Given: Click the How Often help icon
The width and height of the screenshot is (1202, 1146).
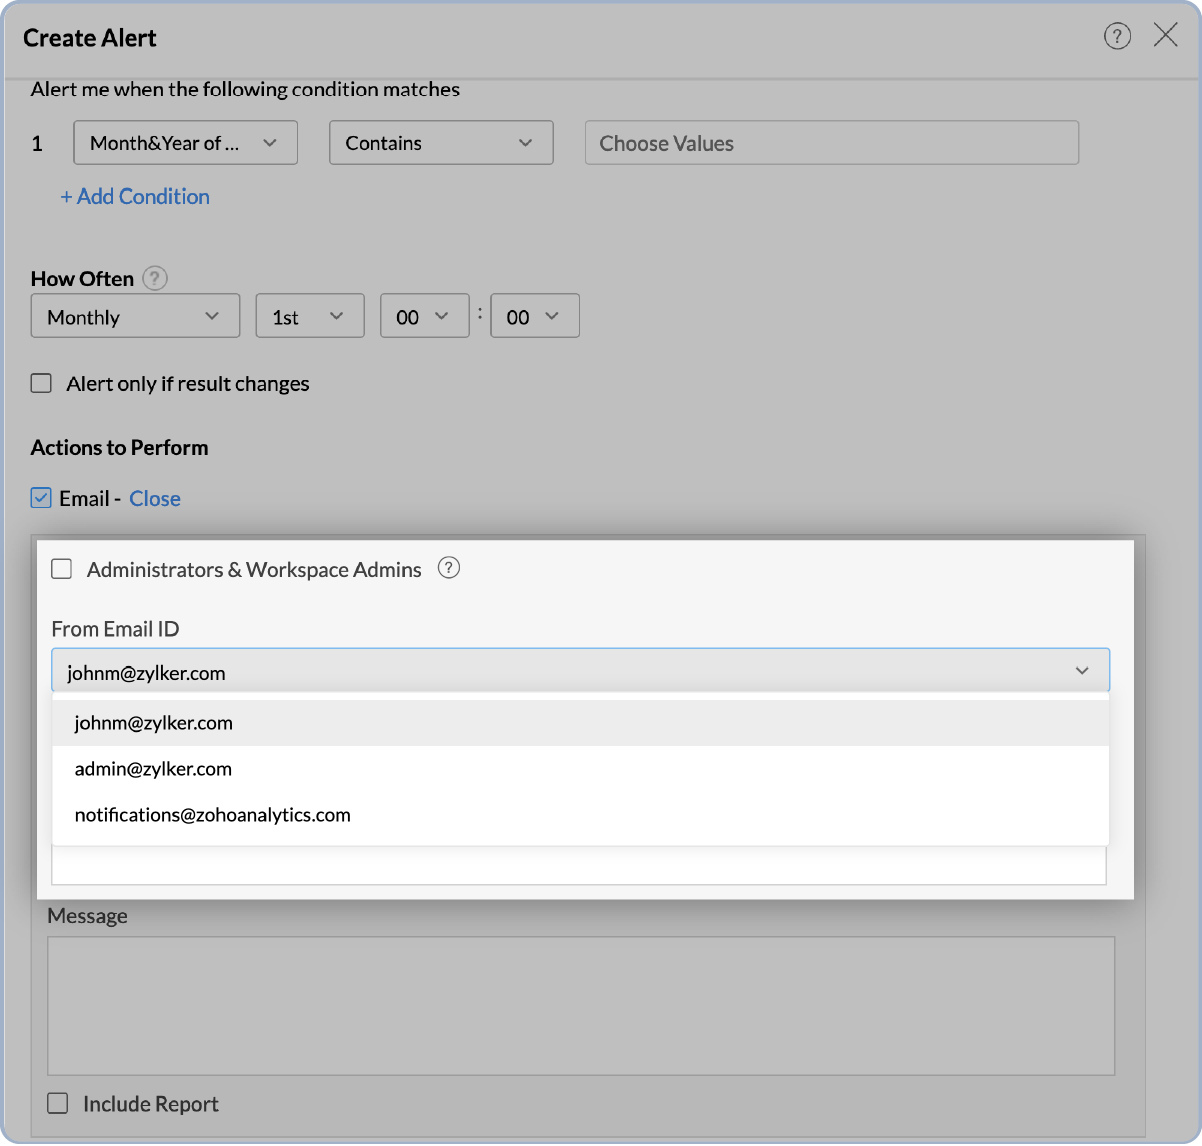Looking at the screenshot, I should (155, 278).
